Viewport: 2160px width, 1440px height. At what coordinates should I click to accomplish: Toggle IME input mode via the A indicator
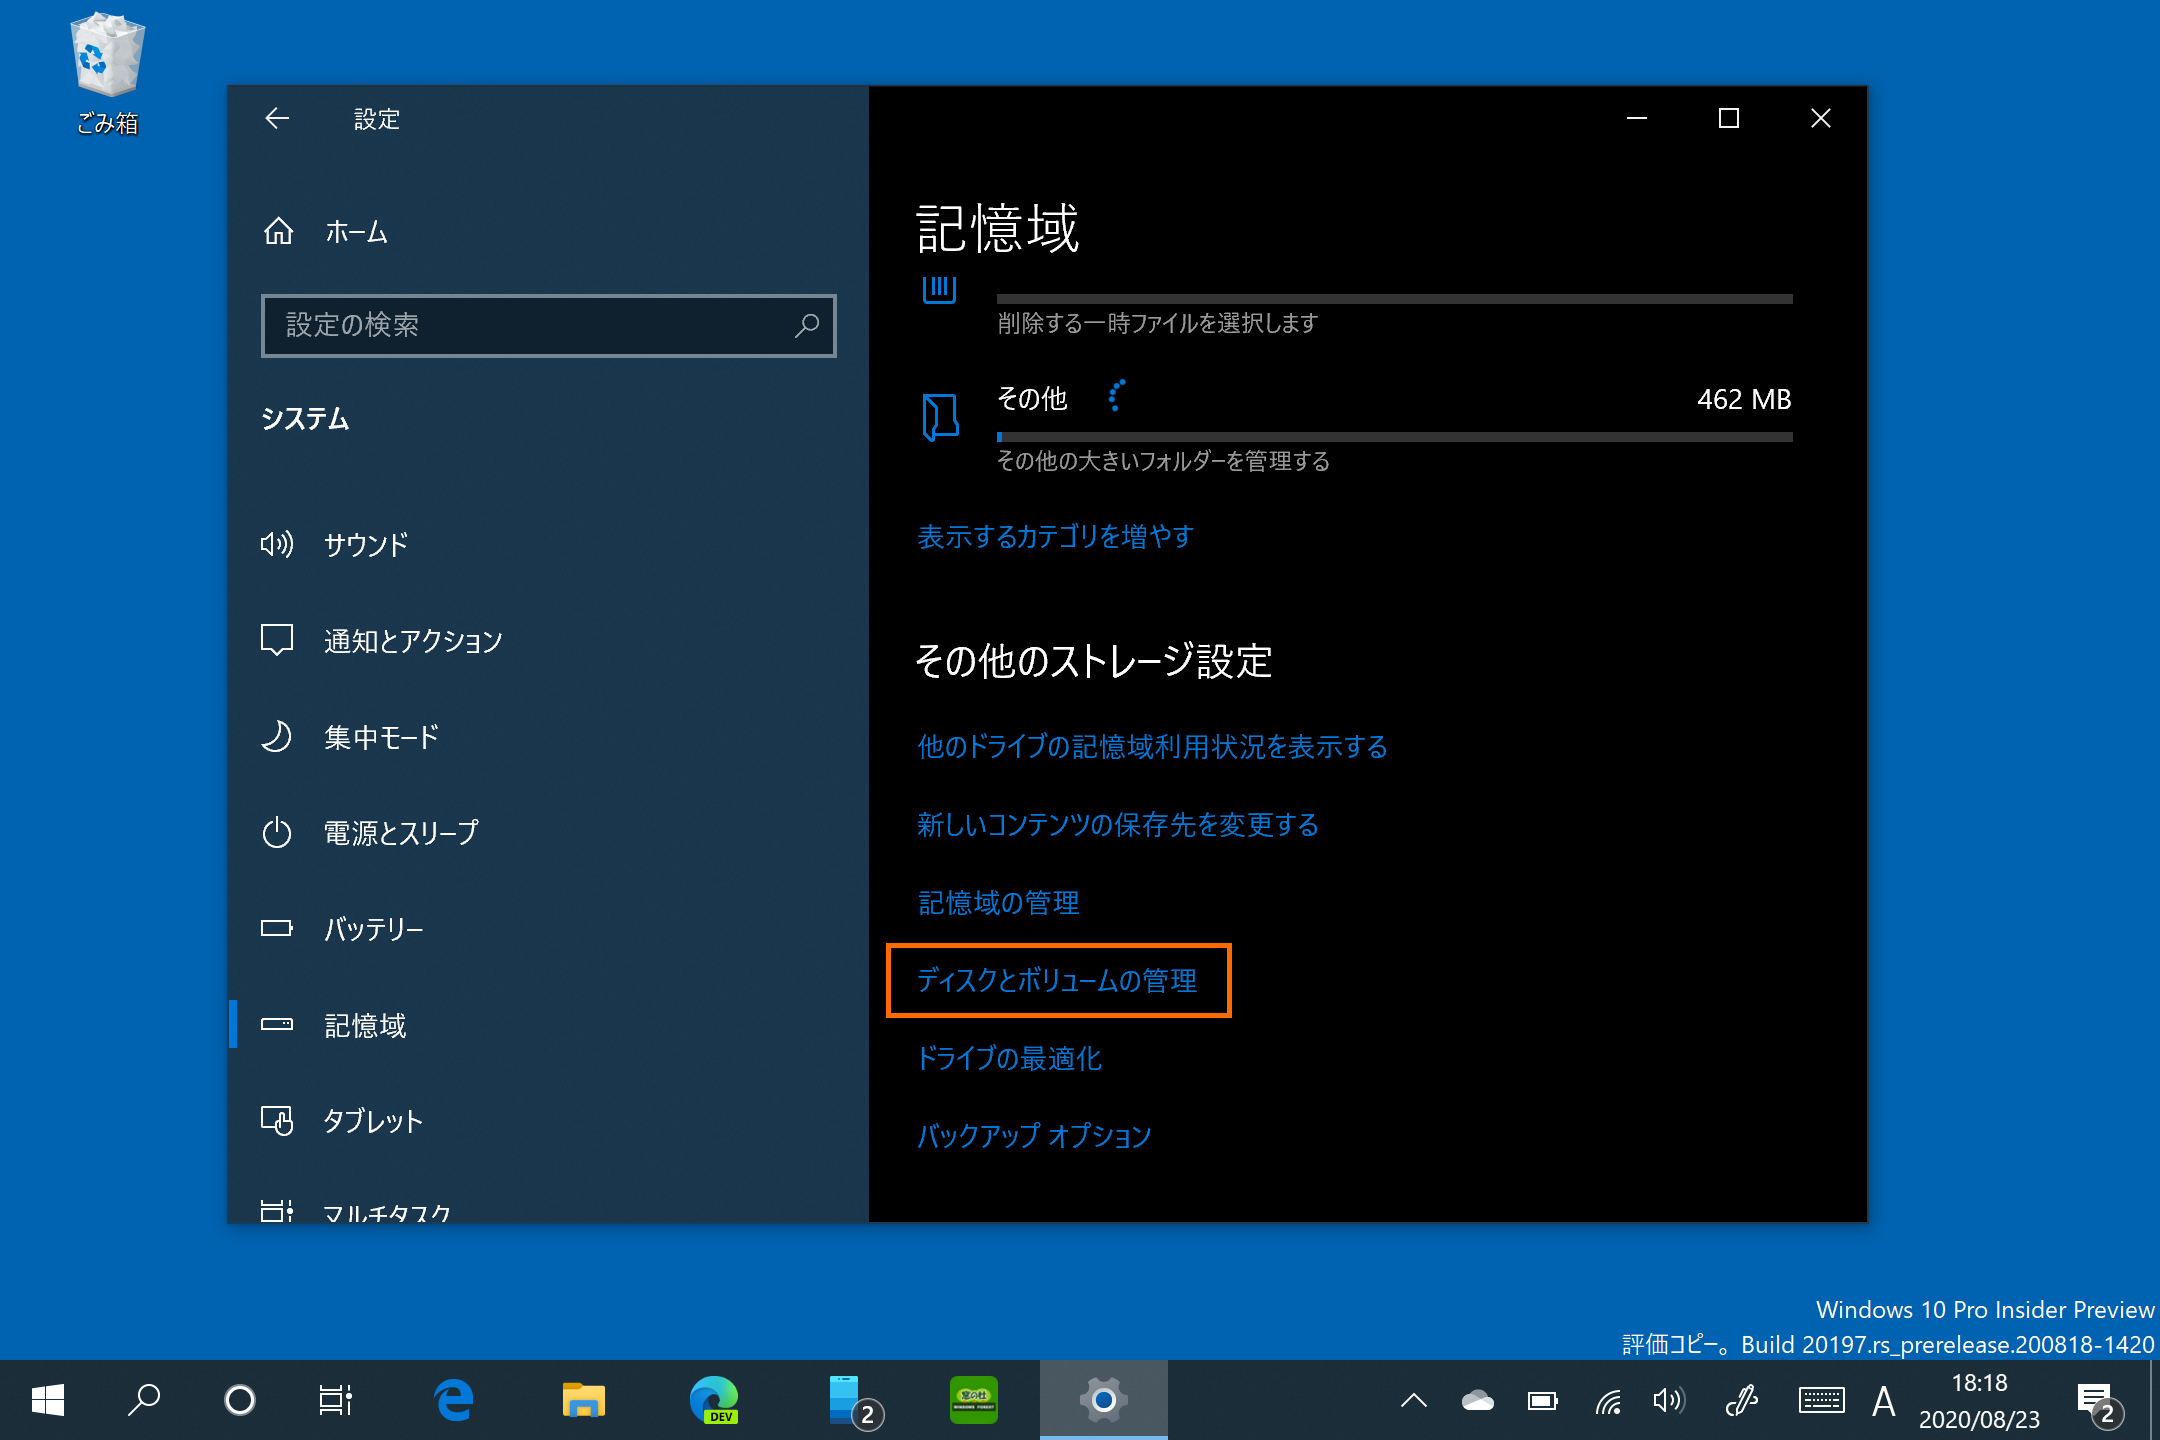click(1883, 1401)
